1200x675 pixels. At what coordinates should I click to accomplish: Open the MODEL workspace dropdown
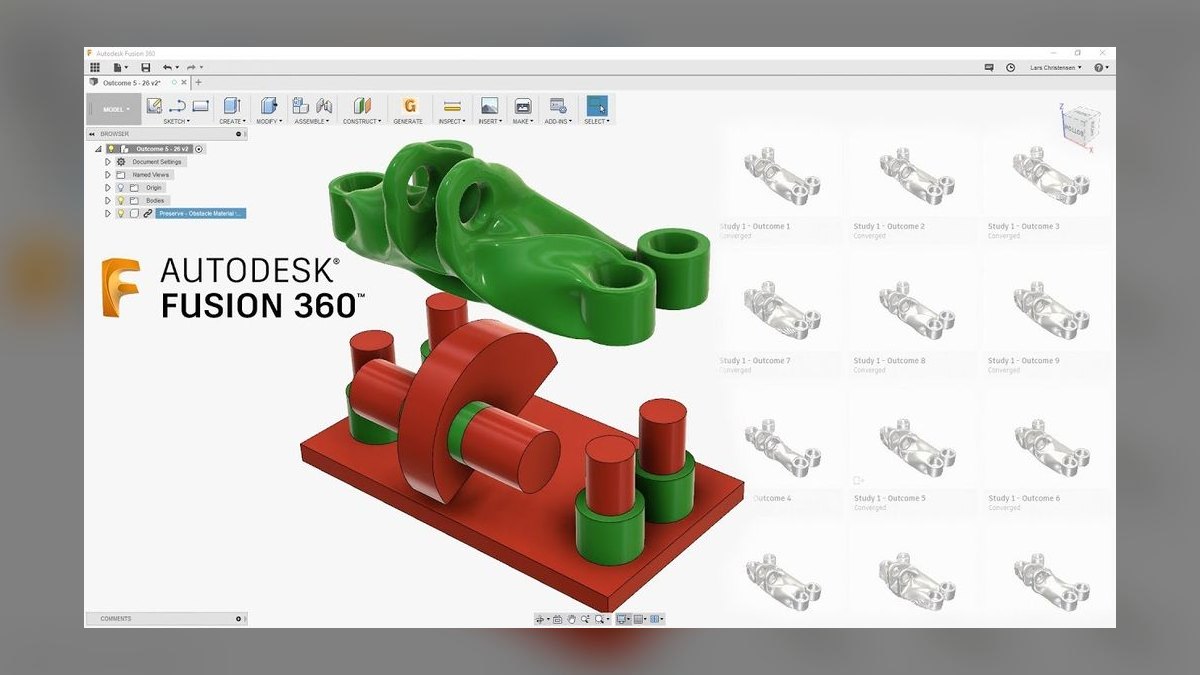click(113, 109)
